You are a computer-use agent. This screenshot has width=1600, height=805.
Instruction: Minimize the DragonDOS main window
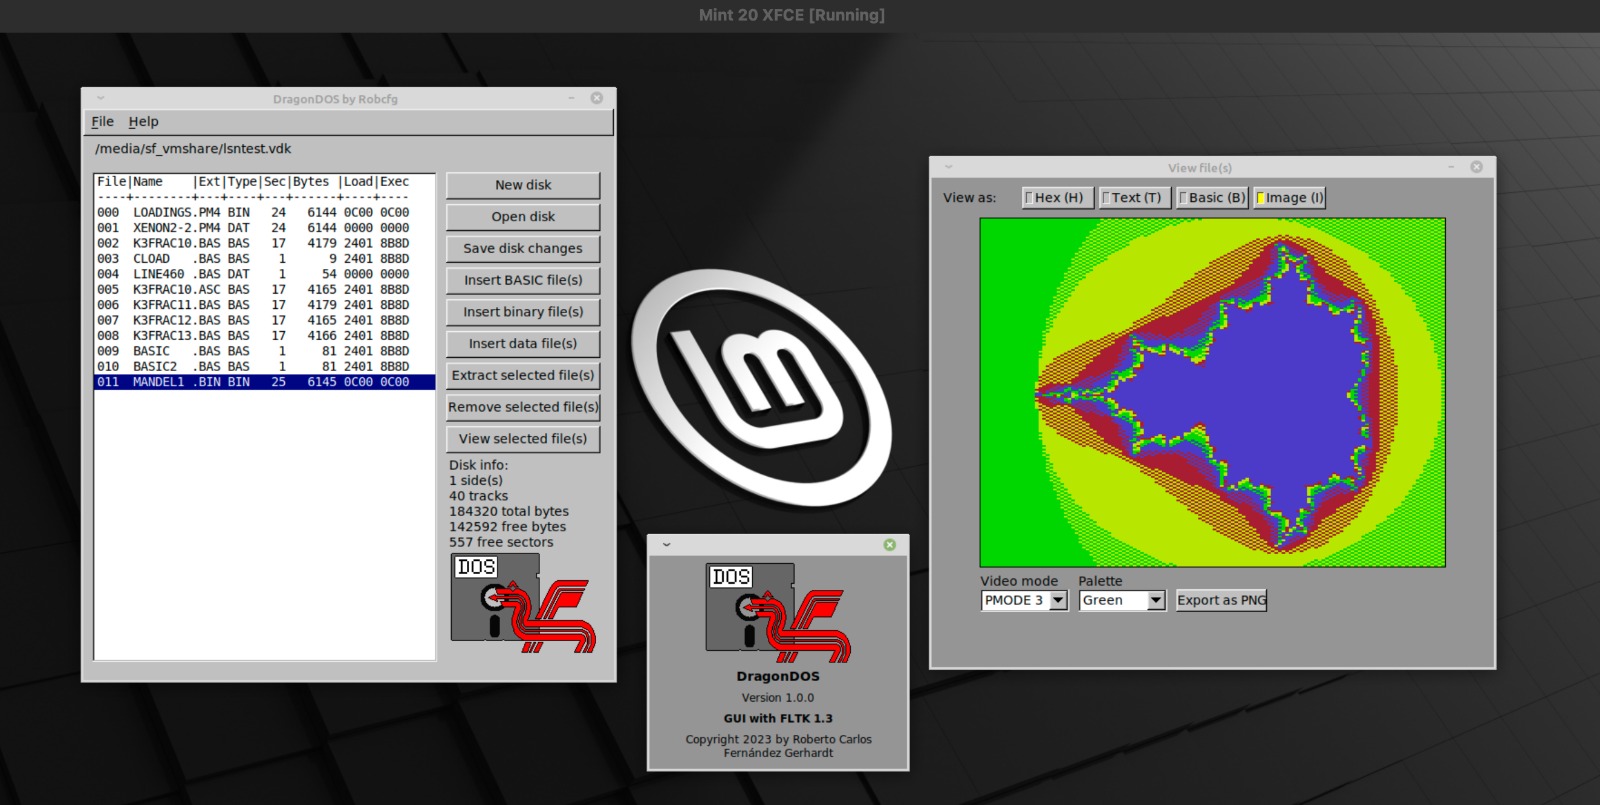click(571, 98)
